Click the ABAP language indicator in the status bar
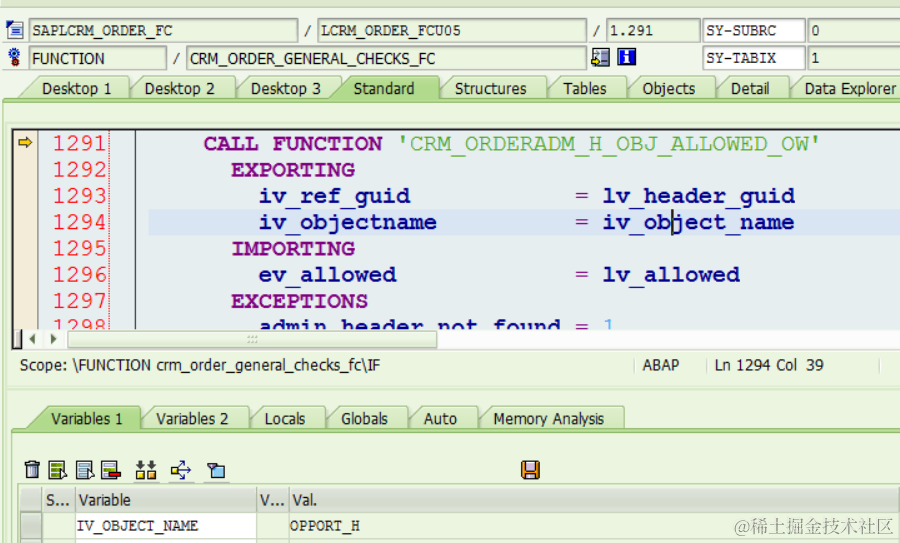This screenshot has height=543, width=900. 661,365
